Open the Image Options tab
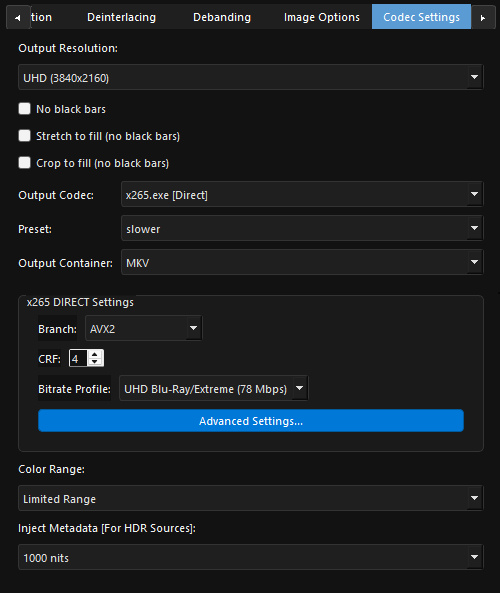This screenshot has width=500, height=593. point(321,17)
